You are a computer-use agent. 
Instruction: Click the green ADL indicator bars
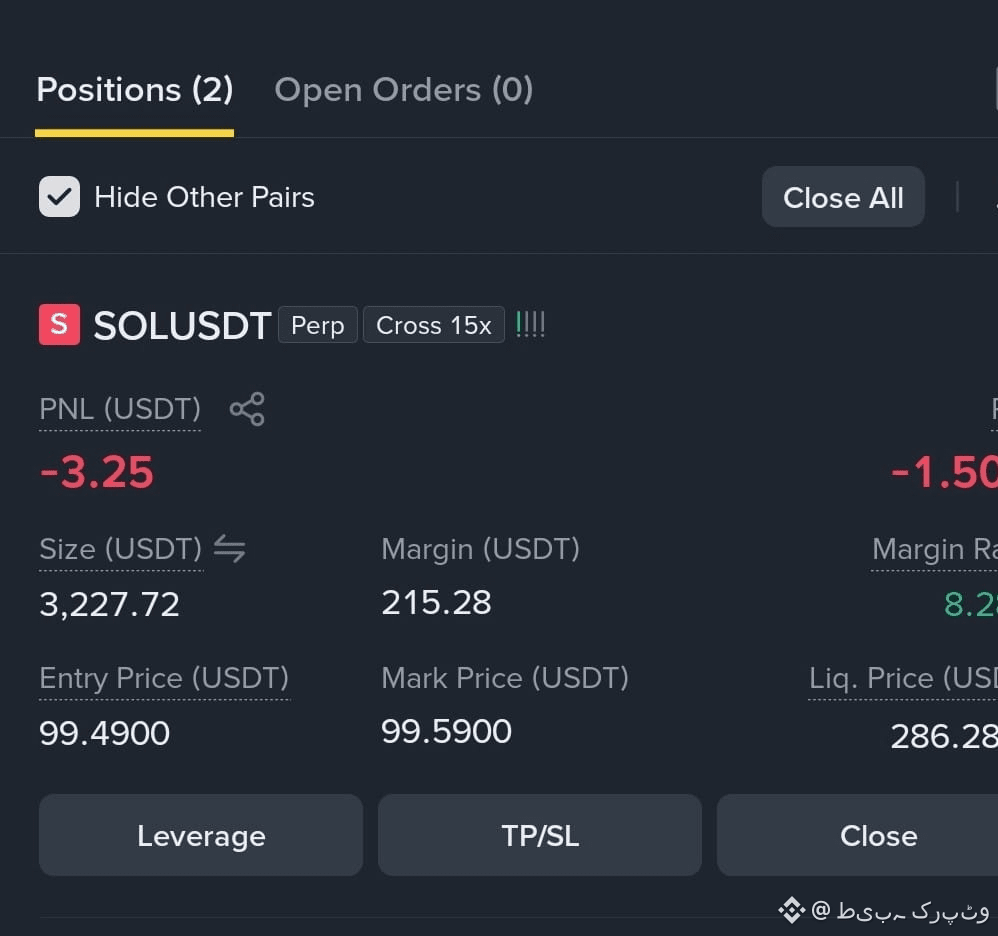click(x=530, y=325)
